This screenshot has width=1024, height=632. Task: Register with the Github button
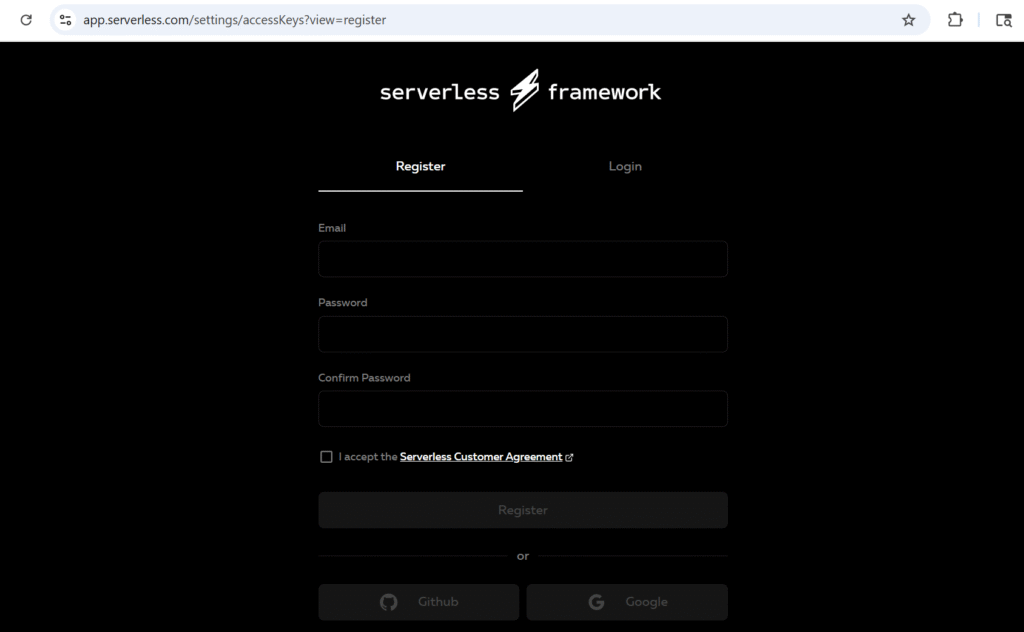click(x=419, y=602)
